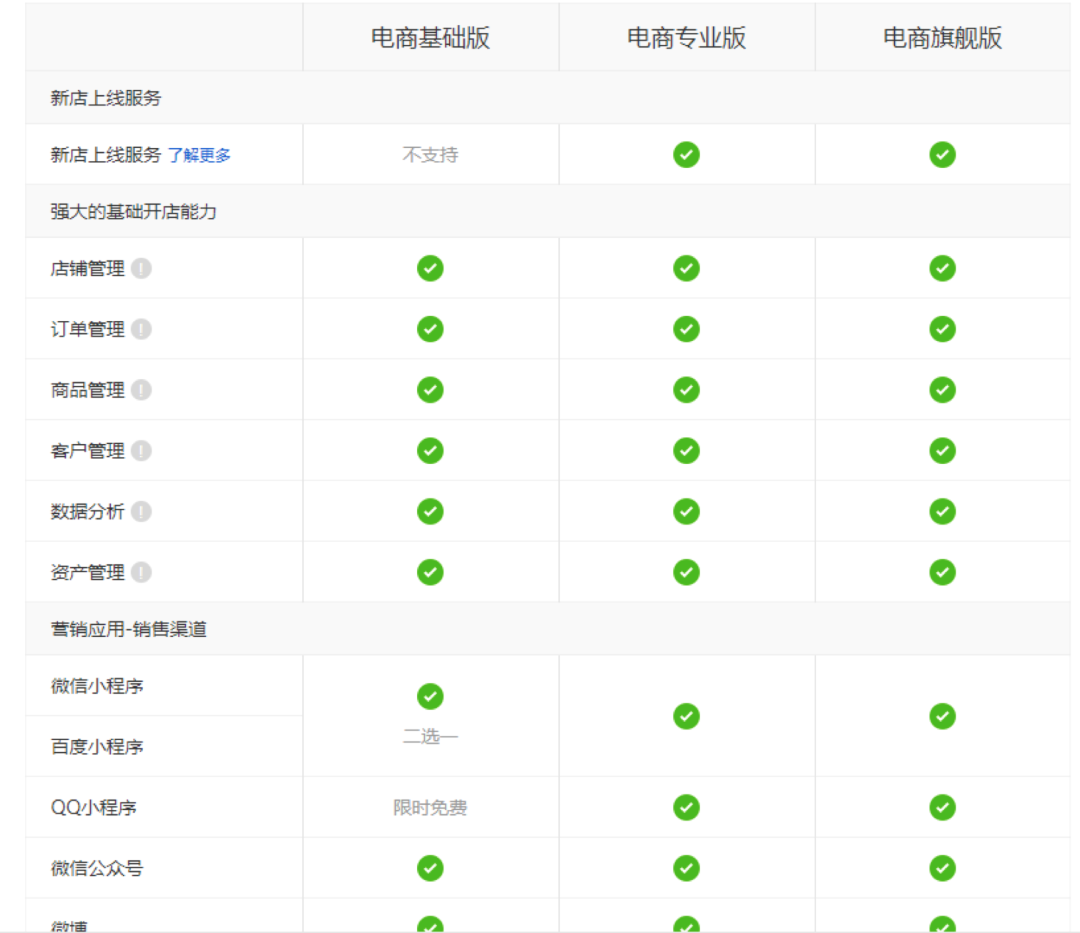
Task: Click 电商旗舰版 checkmark in 商品管理 row
Action: pos(942,390)
